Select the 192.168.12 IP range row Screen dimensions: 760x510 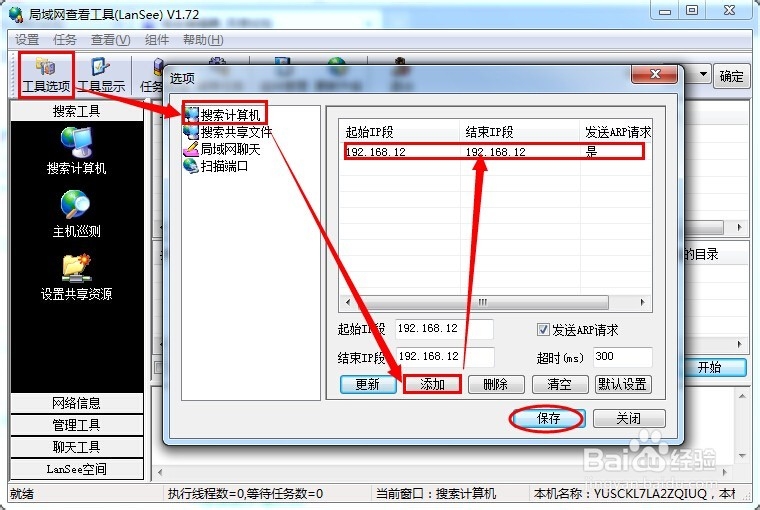pyautogui.click(x=494, y=152)
